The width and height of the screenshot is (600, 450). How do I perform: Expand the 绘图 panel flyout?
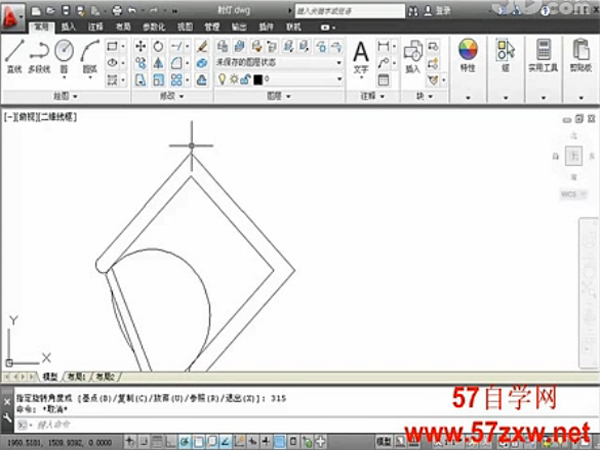coord(65,96)
